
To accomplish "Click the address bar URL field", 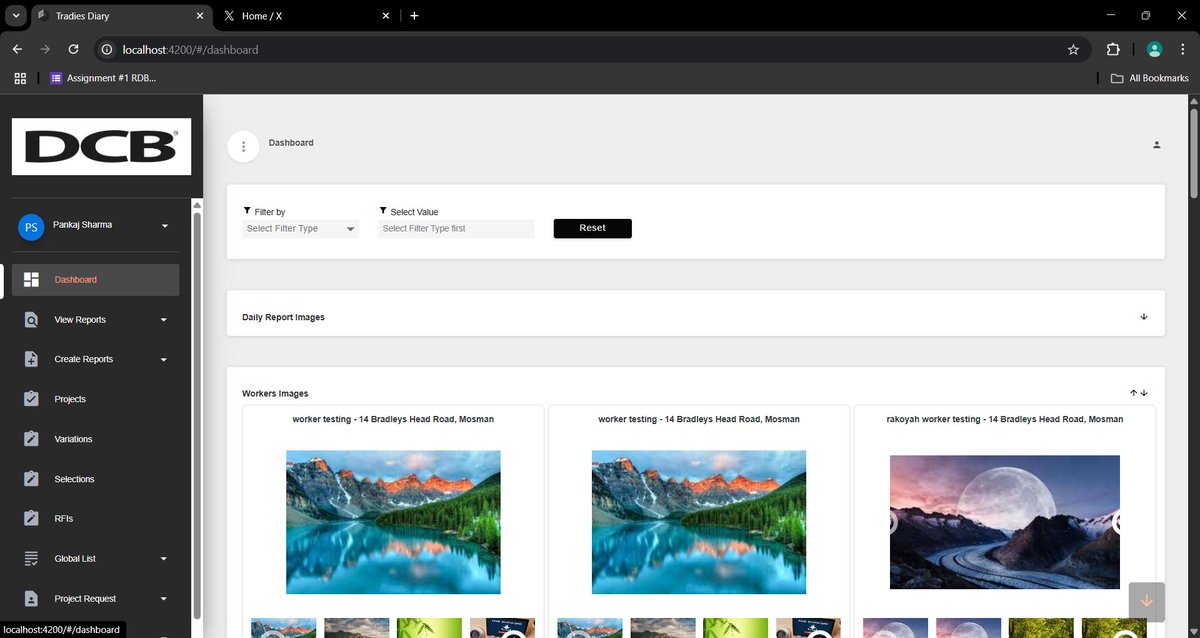I will click(x=590, y=49).
